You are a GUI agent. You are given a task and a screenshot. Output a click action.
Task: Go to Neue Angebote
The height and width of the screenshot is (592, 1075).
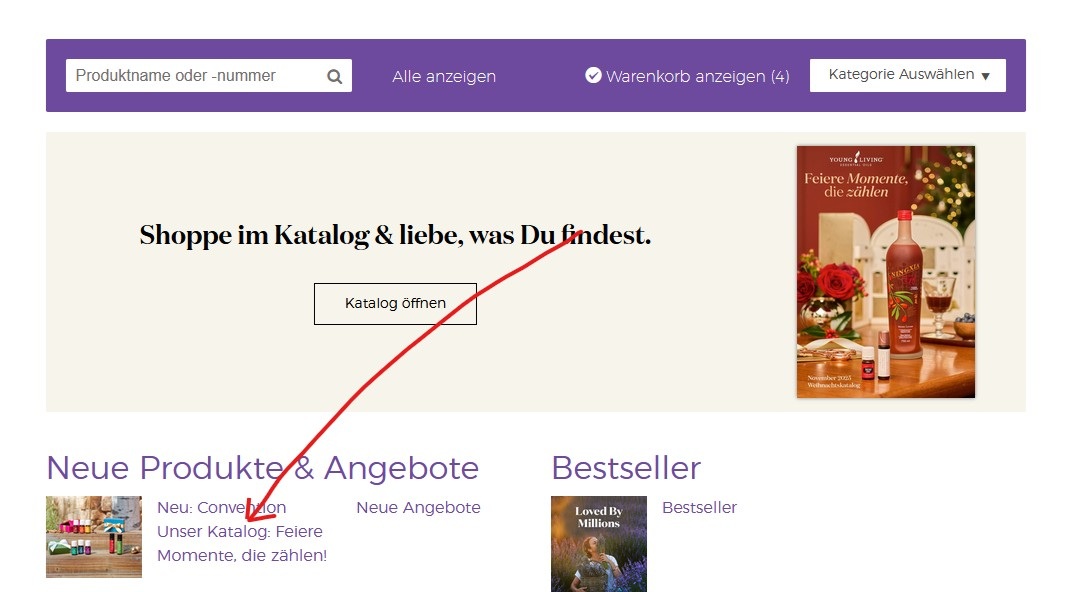418,508
